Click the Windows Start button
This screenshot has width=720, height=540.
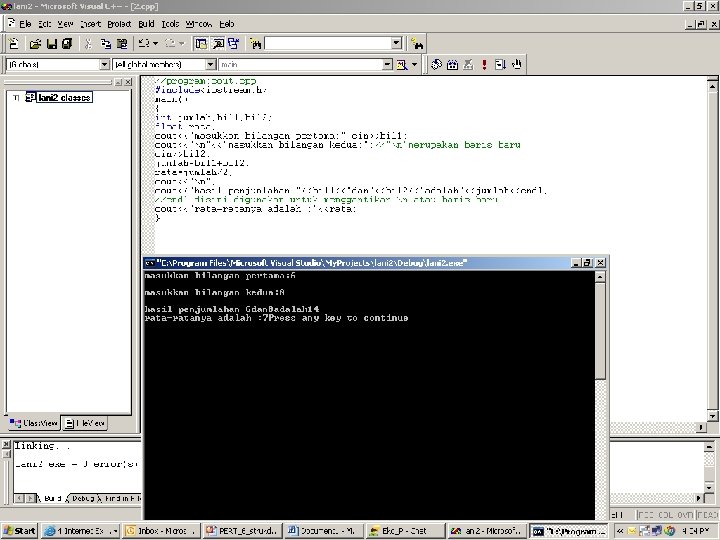click(x=20, y=531)
